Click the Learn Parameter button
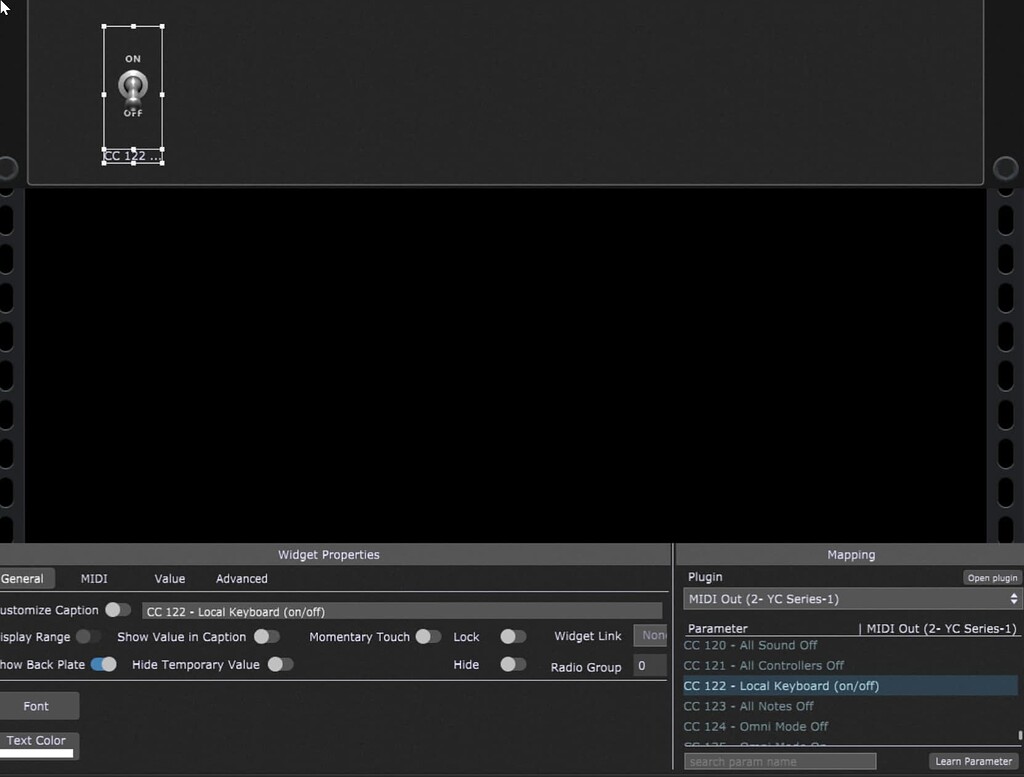 click(973, 761)
